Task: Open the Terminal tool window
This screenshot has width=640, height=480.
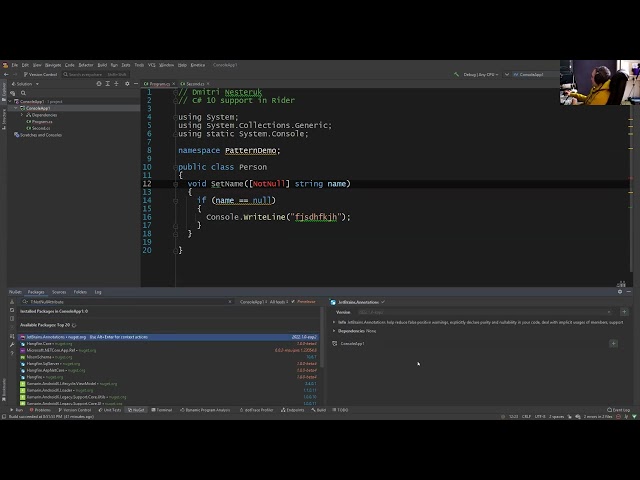Action: 162,410
